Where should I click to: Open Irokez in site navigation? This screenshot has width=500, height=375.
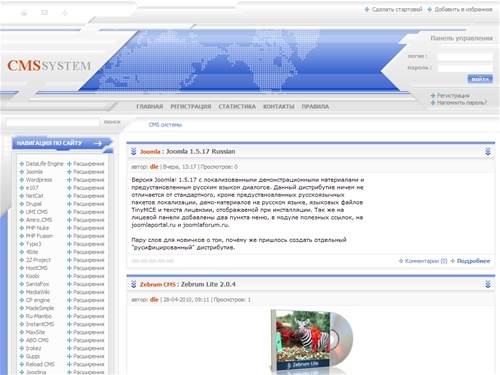point(33,348)
